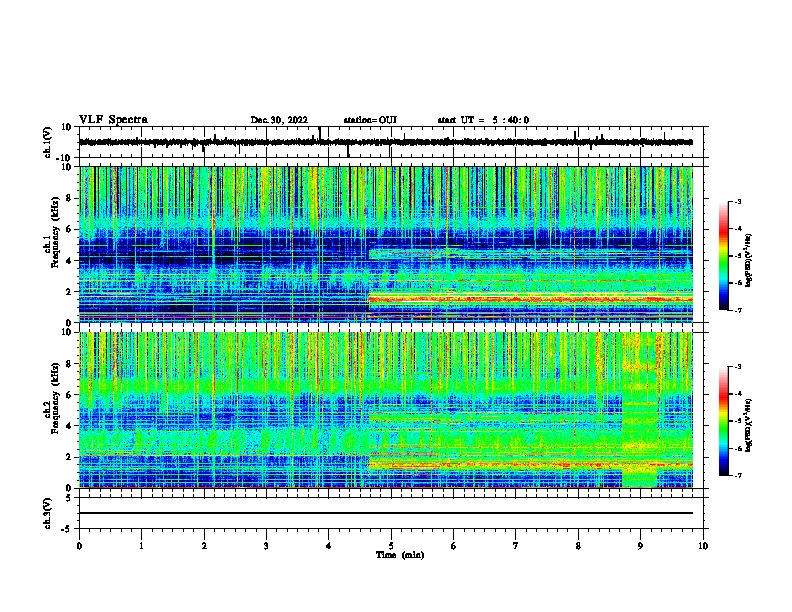Click the ch.1 colorbar "log(PSD)(V²/Hz)" label

coord(750,260)
